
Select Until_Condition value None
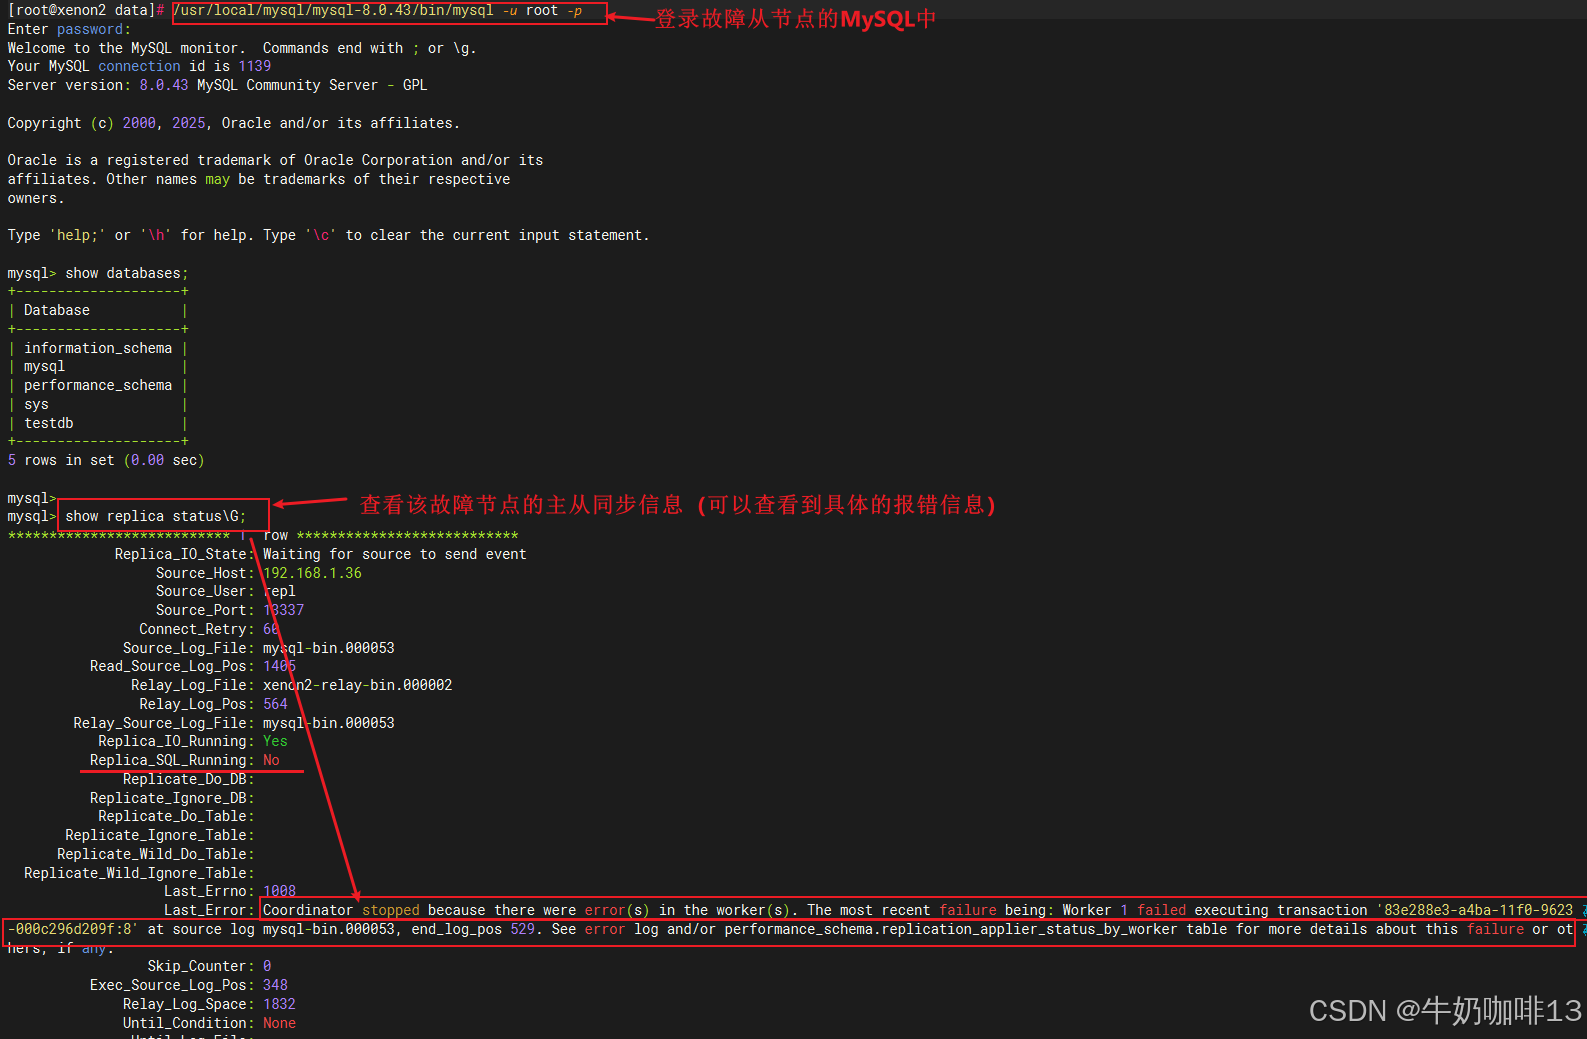click(279, 1023)
